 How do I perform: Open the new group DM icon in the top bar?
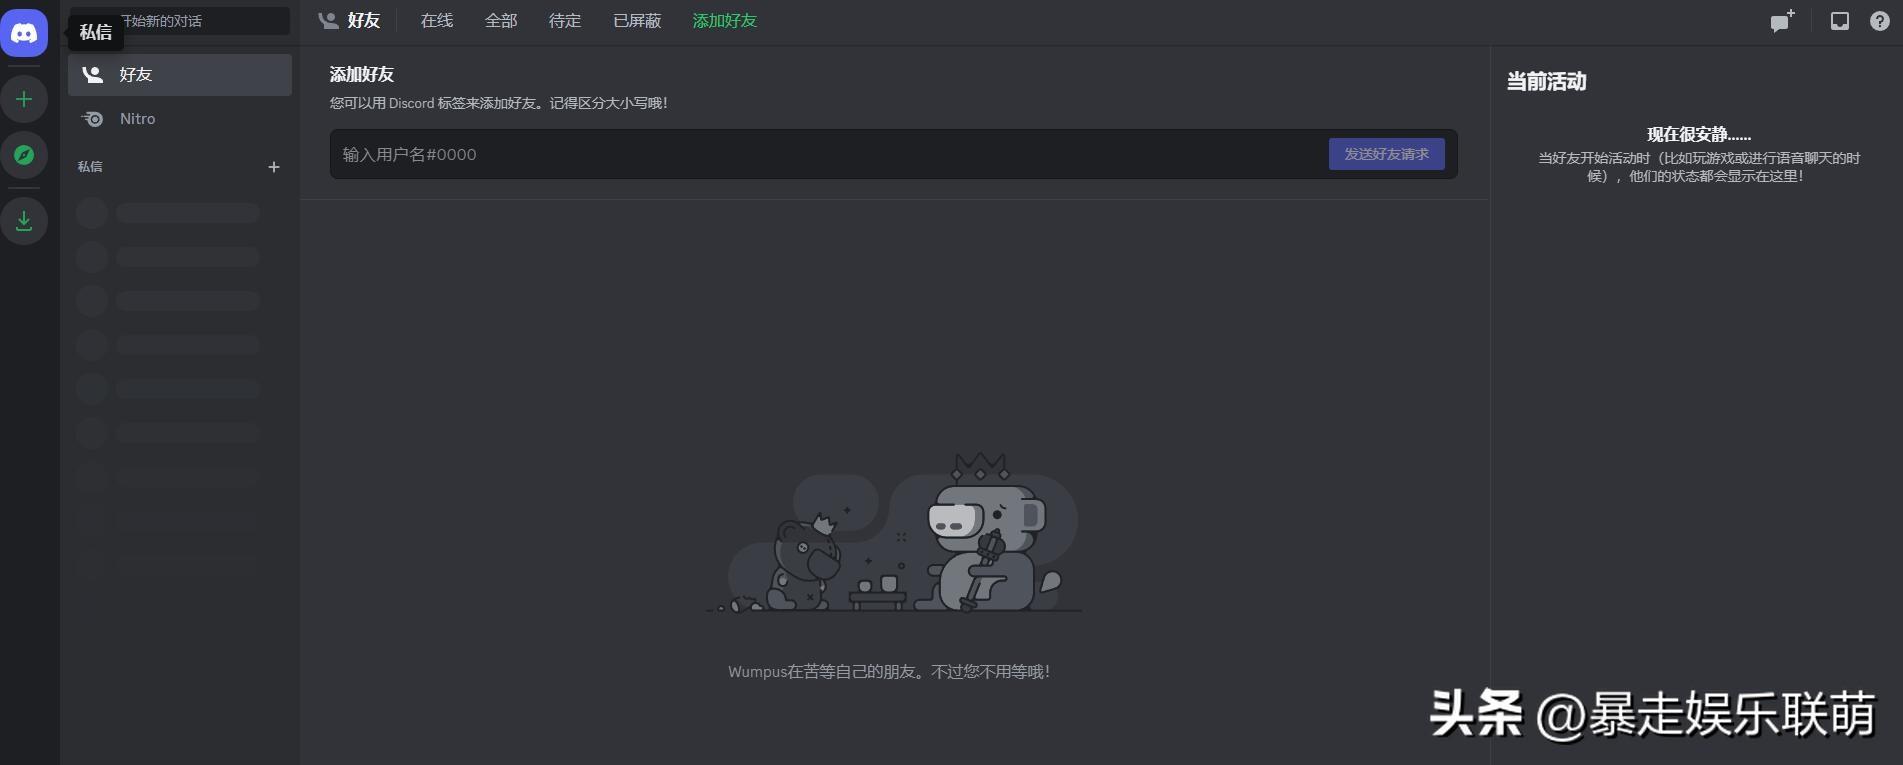click(x=1782, y=21)
